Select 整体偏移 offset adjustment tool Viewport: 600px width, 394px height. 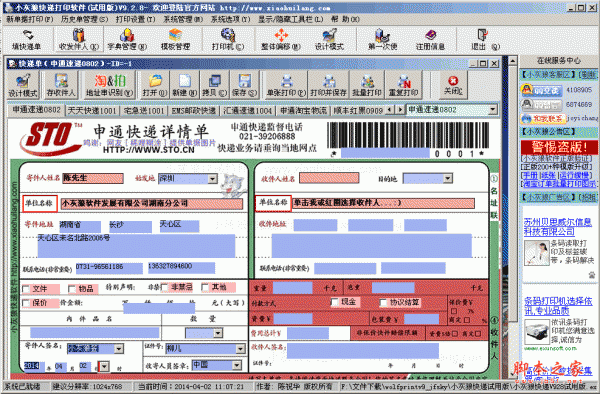281,40
